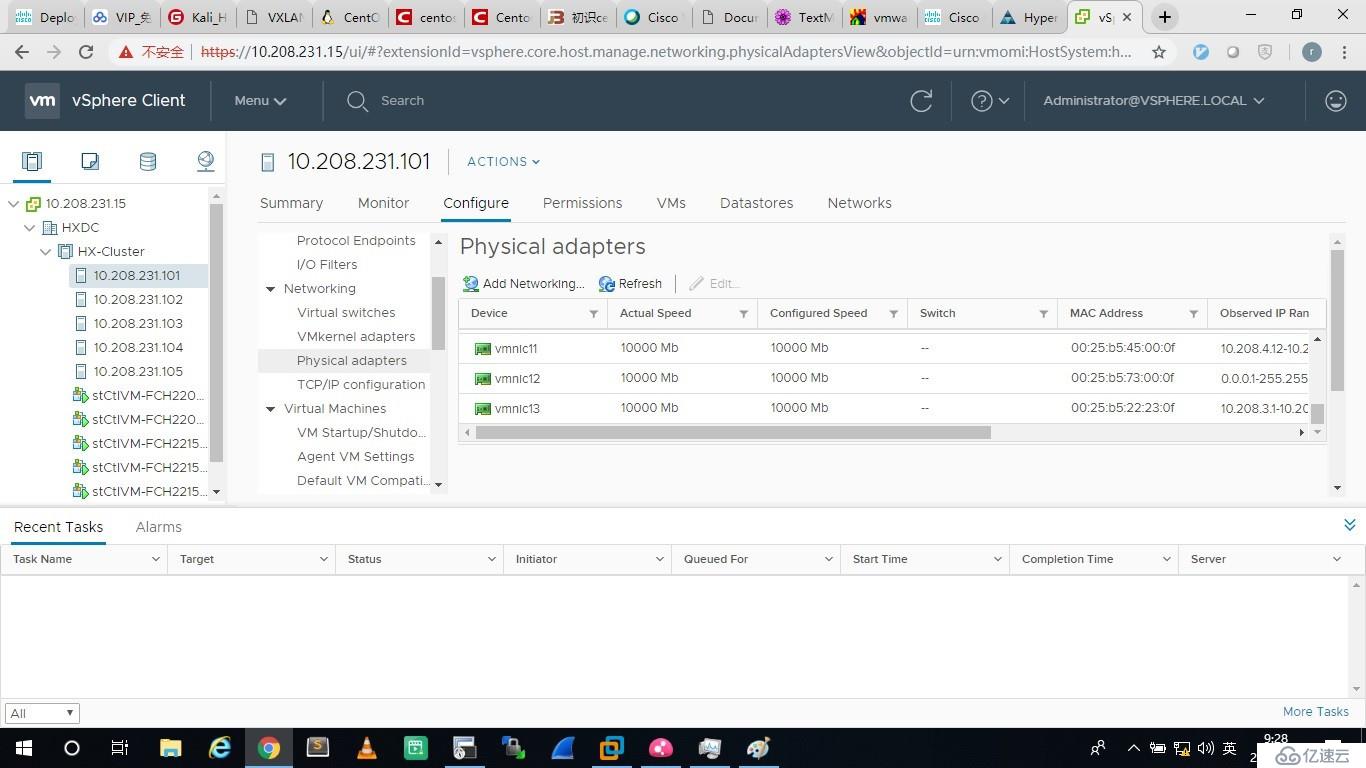This screenshot has height=768, width=1366.
Task: Collapse the Recent Tasks panel chevron
Action: (x=1349, y=525)
